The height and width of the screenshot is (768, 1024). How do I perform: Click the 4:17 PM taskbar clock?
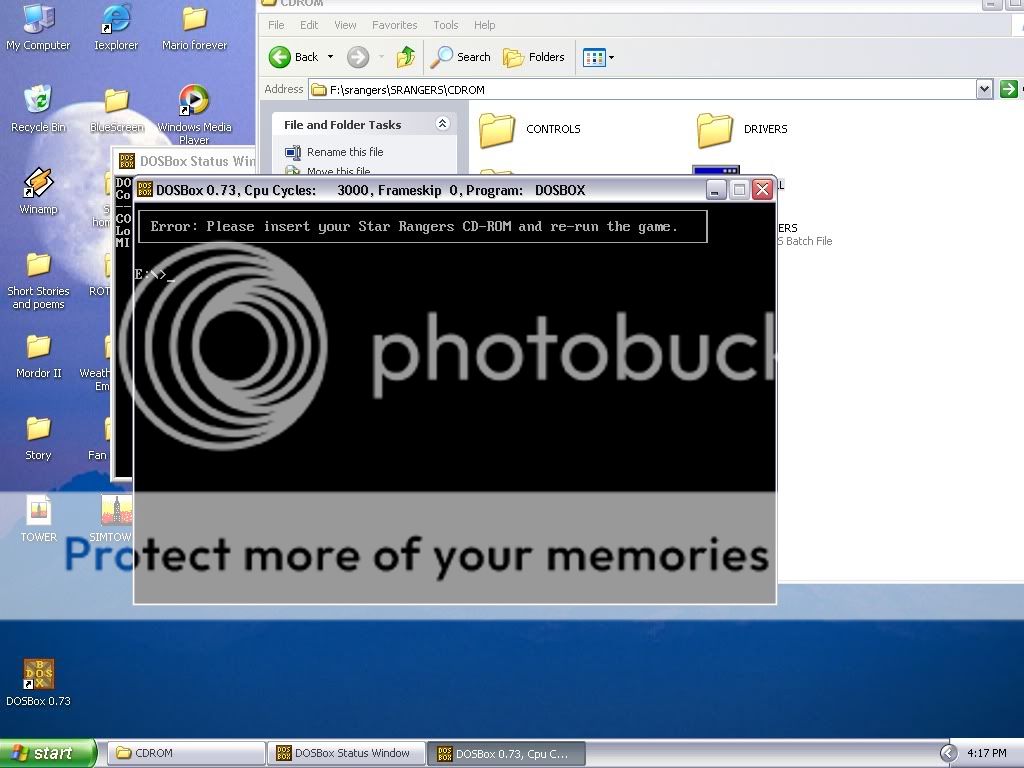point(986,753)
